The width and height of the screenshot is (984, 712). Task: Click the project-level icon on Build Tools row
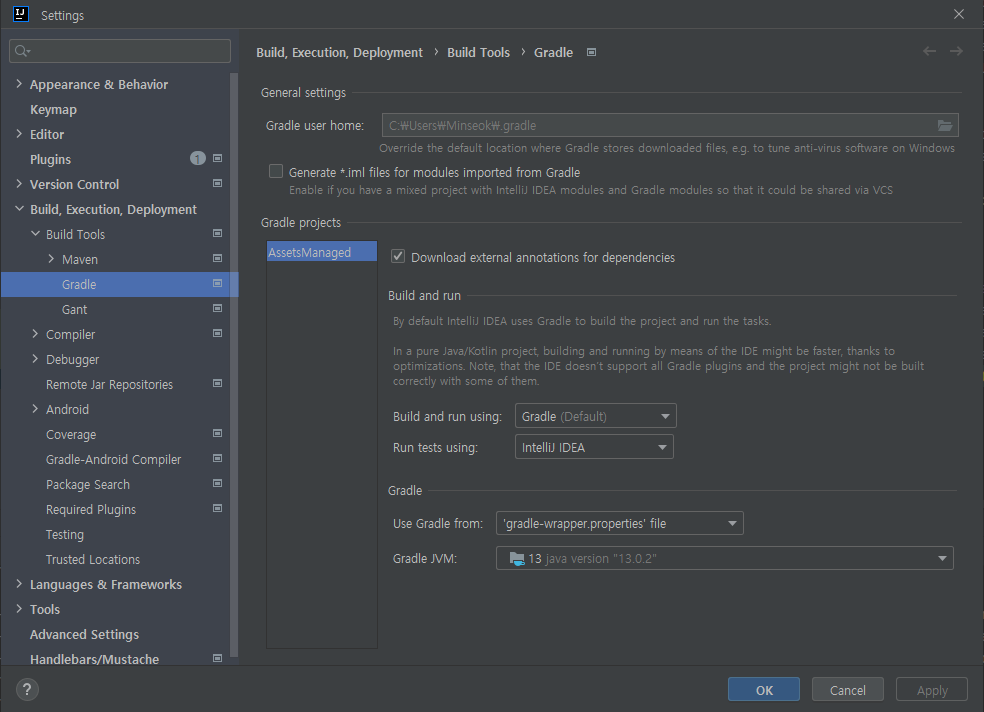pos(218,233)
